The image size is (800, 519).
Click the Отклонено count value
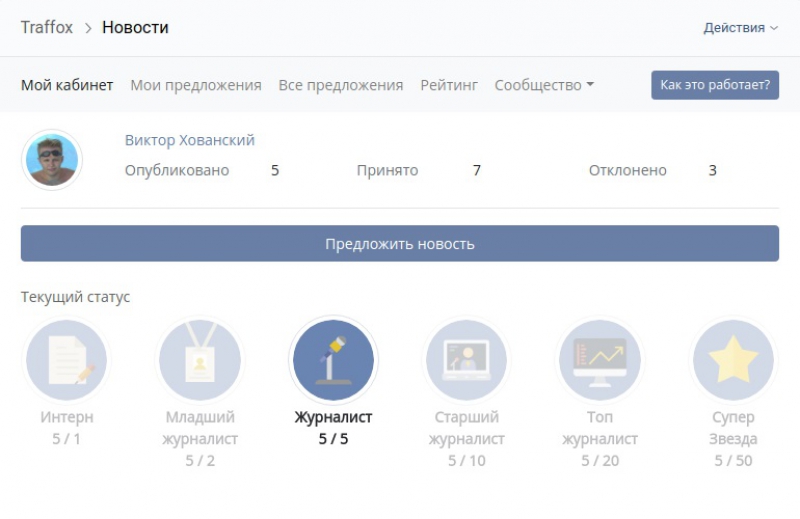click(x=713, y=170)
